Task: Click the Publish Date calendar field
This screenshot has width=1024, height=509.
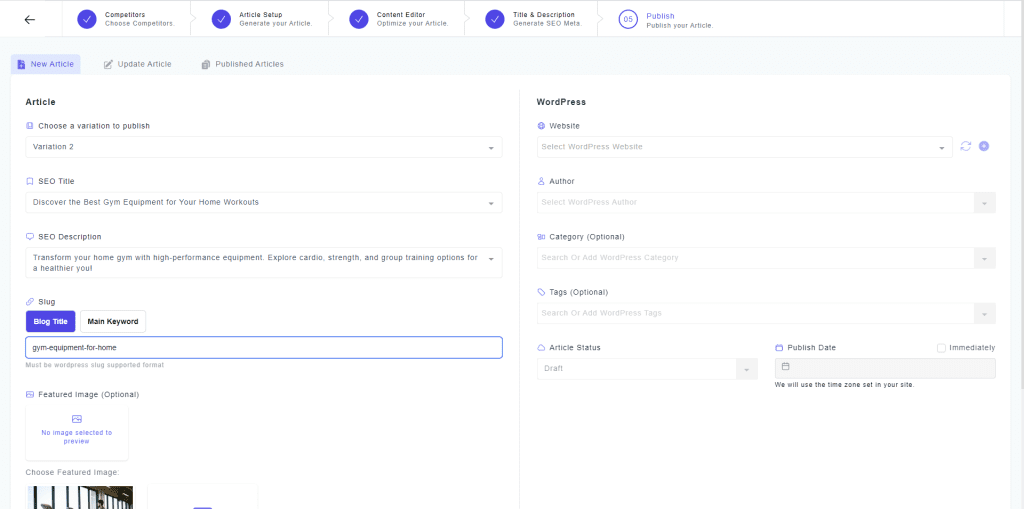Action: coord(884,368)
